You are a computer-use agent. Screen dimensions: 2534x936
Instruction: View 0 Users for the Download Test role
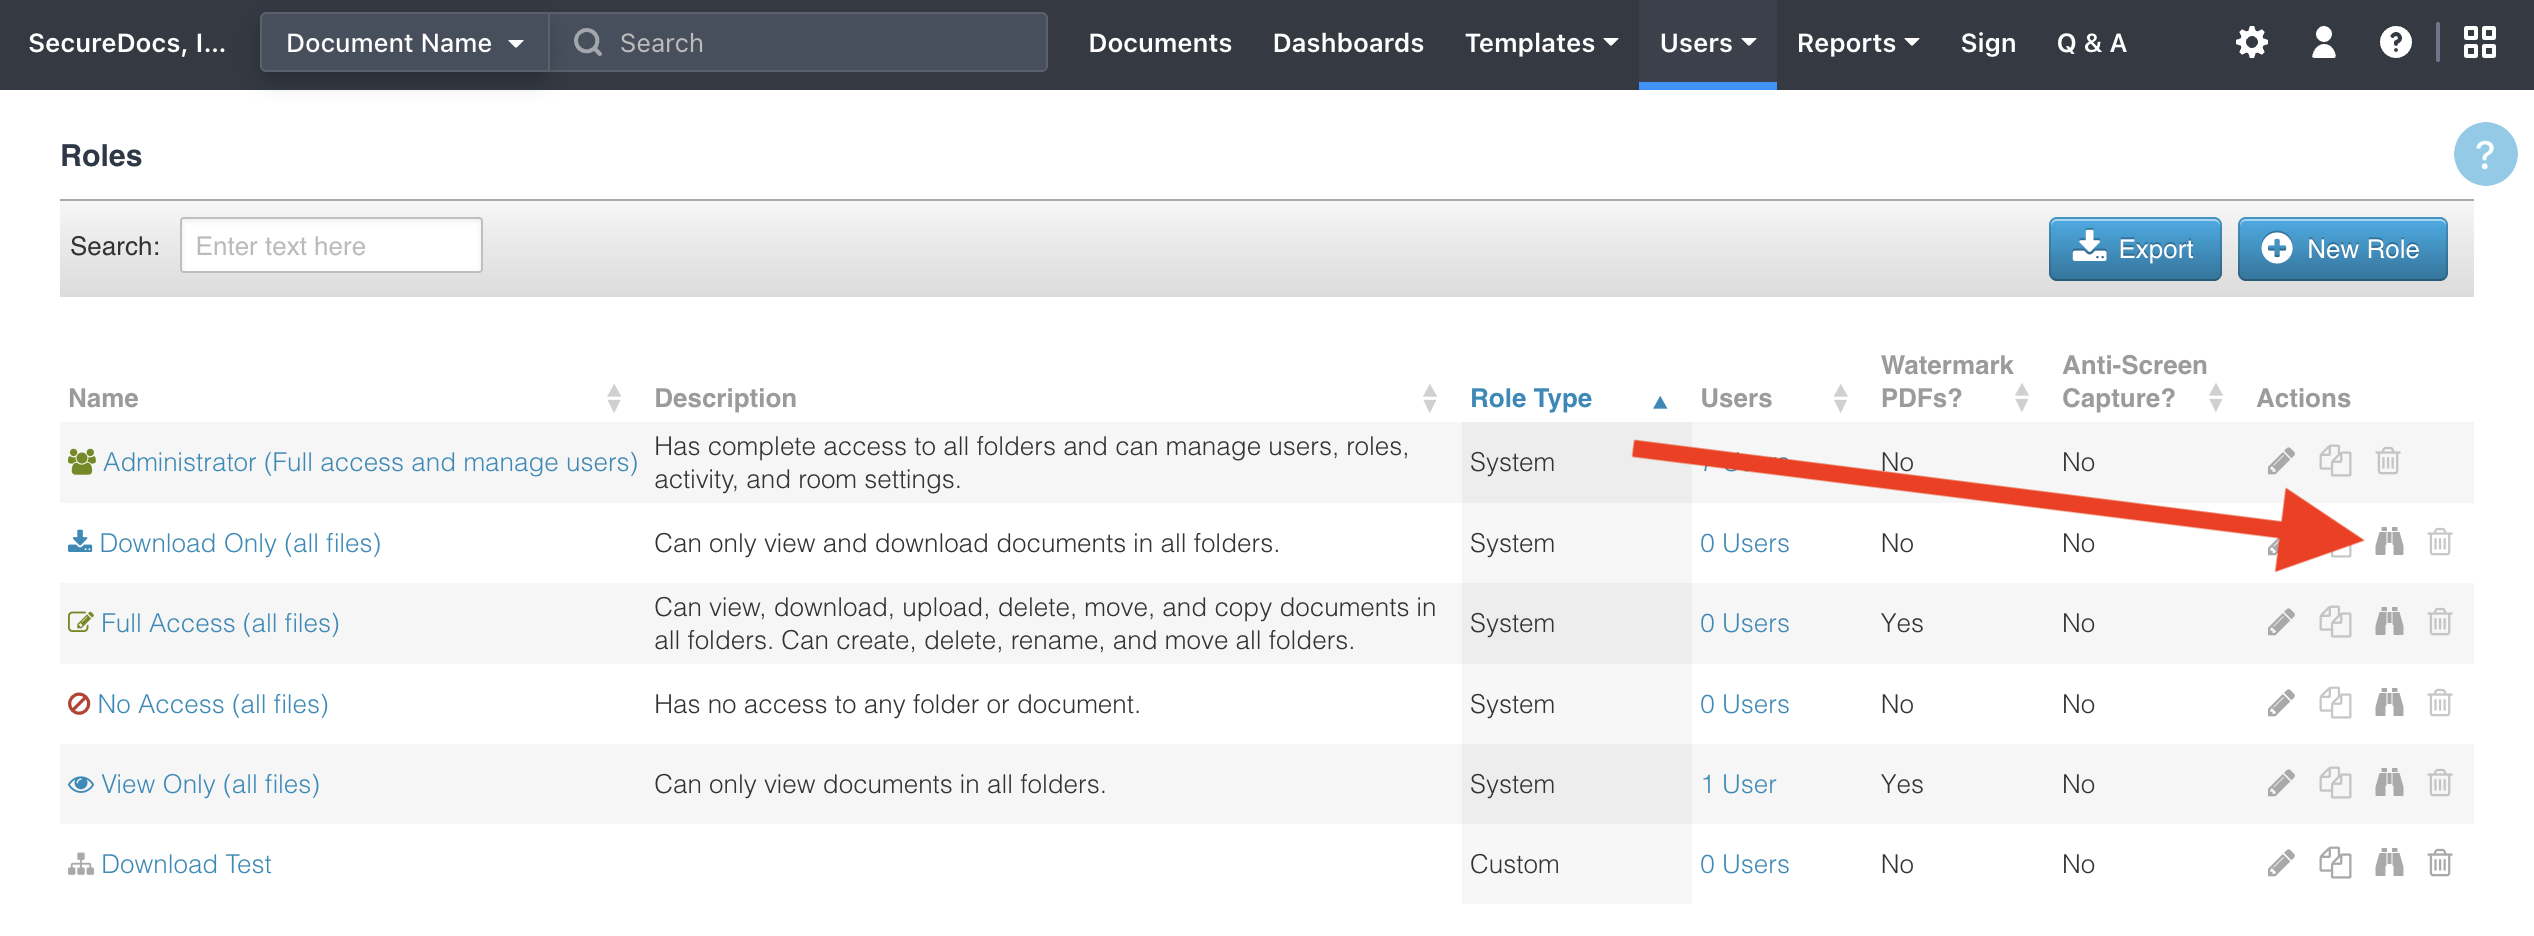click(1745, 864)
